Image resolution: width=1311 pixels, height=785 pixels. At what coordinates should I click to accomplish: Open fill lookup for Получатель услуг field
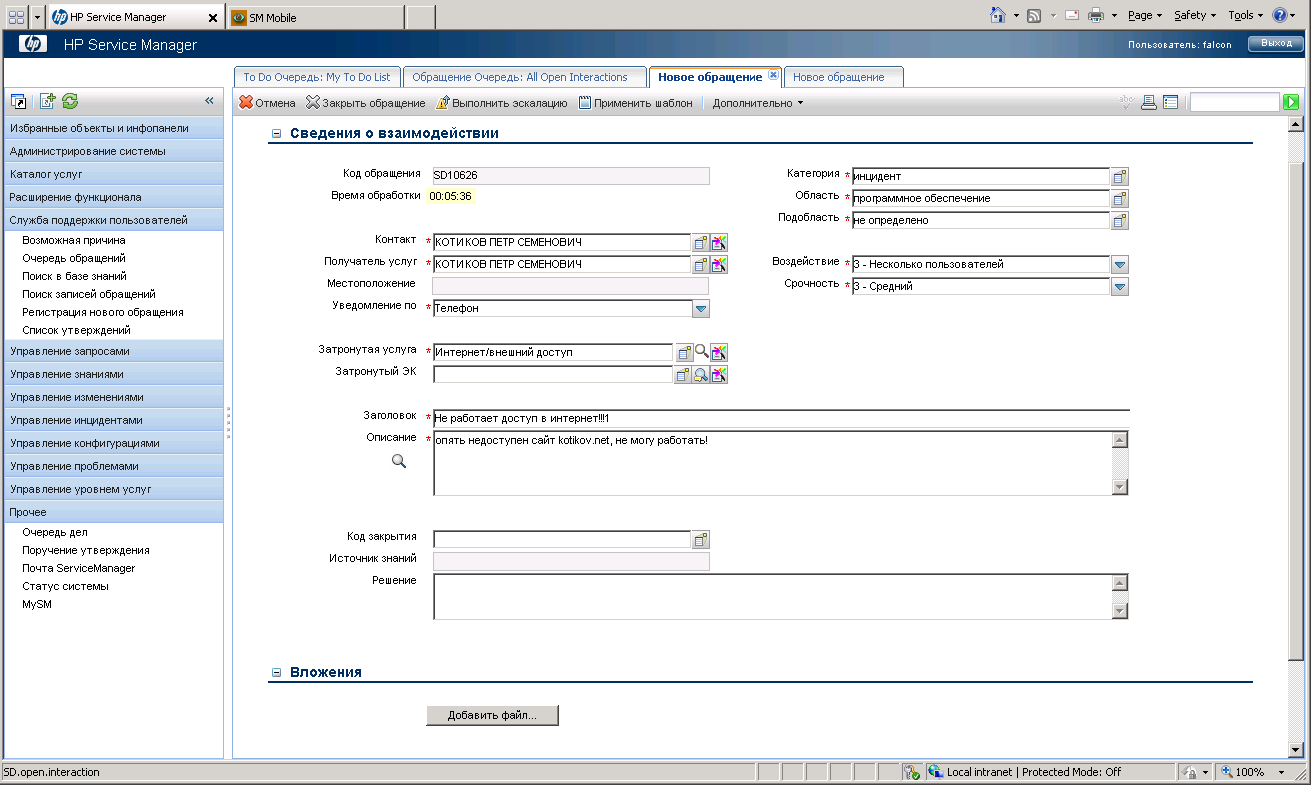[701, 264]
